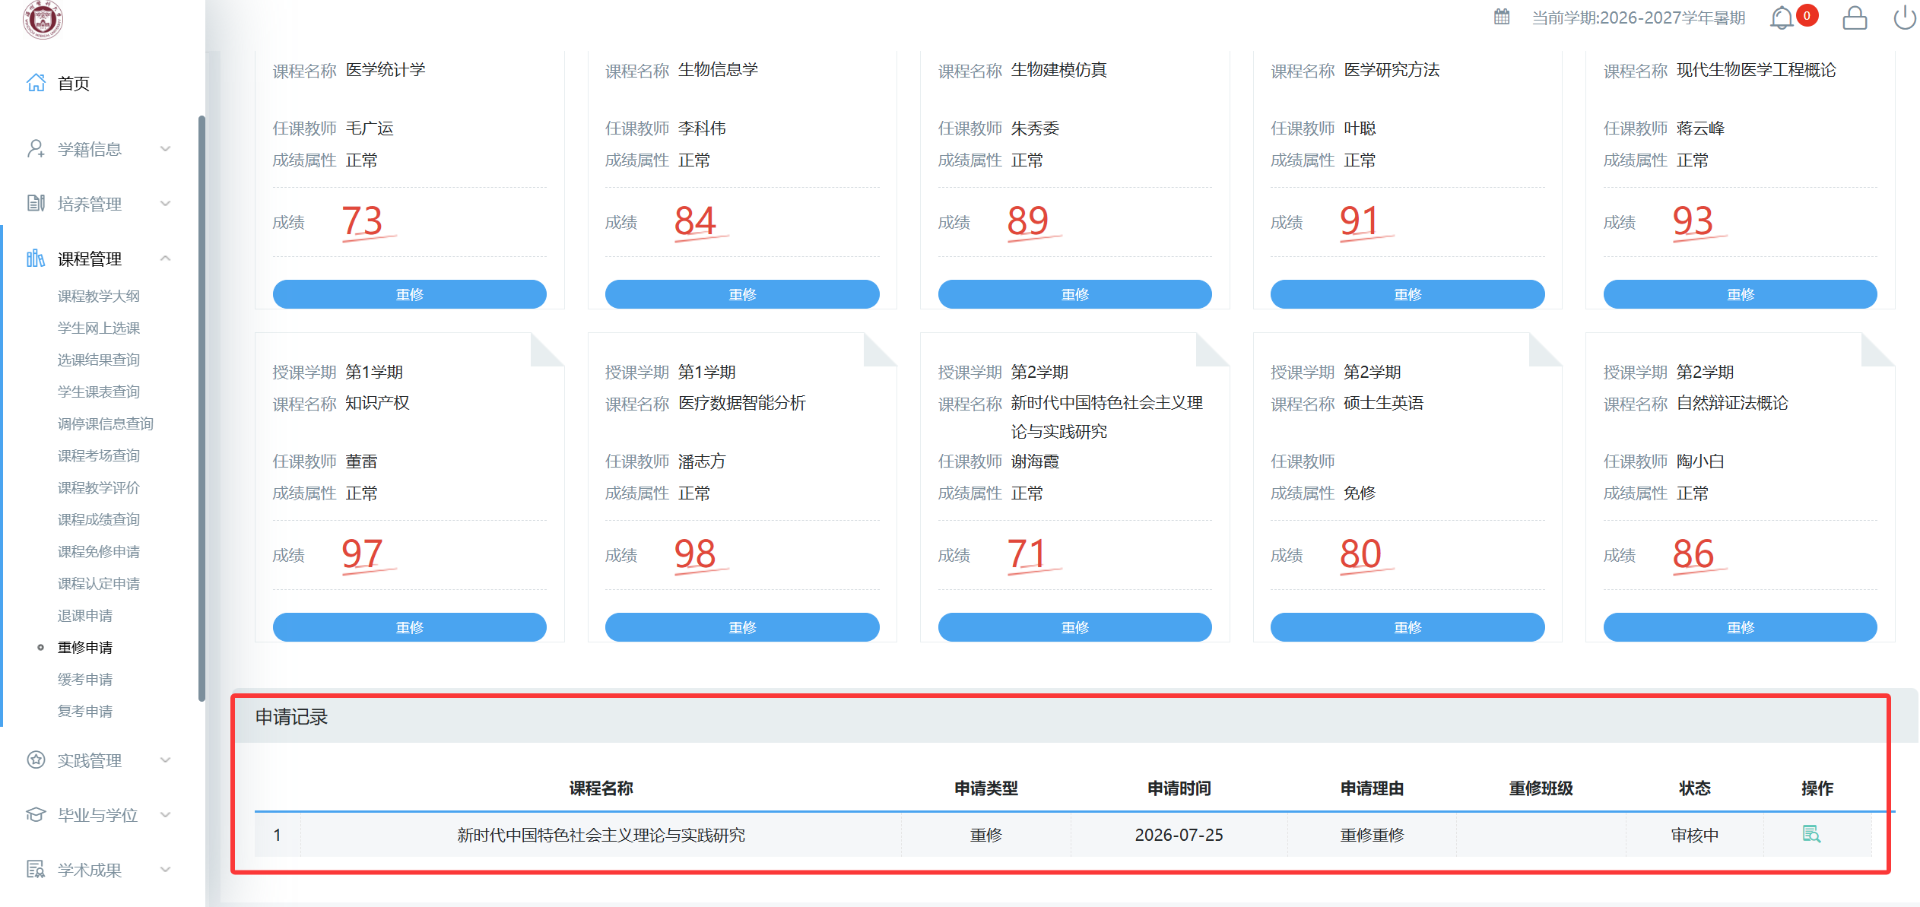The height and width of the screenshot is (907, 1920).
Task: Open 退课申请 submenu item
Action: coord(85,616)
